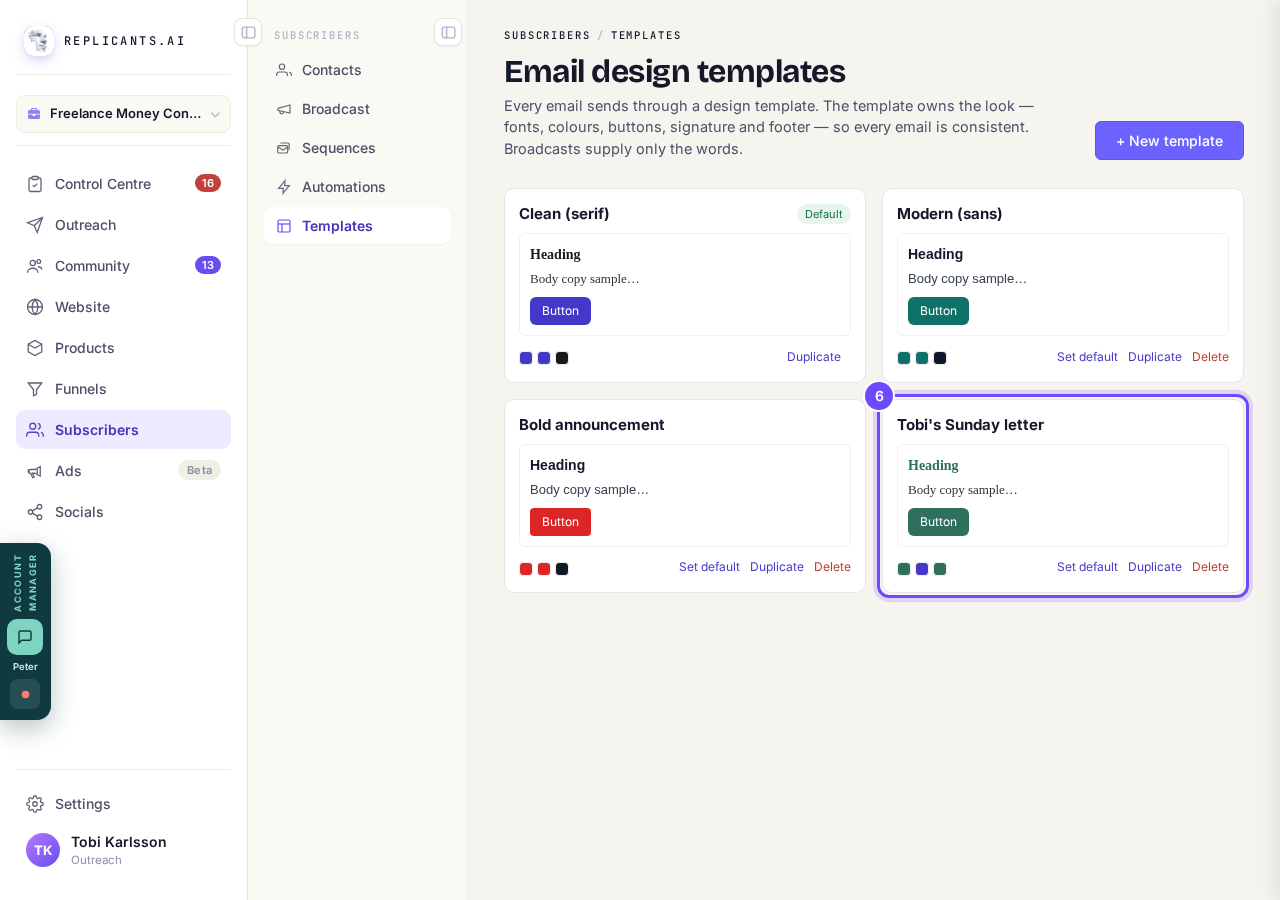This screenshot has width=1280, height=900.
Task: Open Account Manager chat bubble icon
Action: click(25, 637)
